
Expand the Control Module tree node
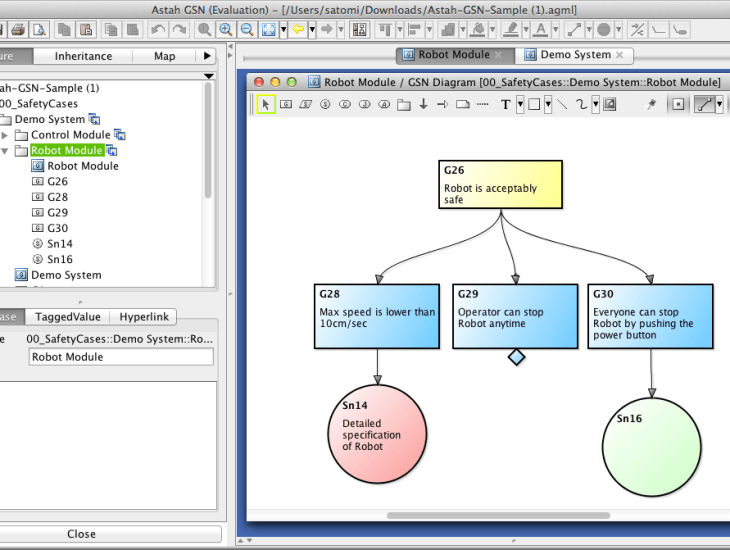(5, 135)
